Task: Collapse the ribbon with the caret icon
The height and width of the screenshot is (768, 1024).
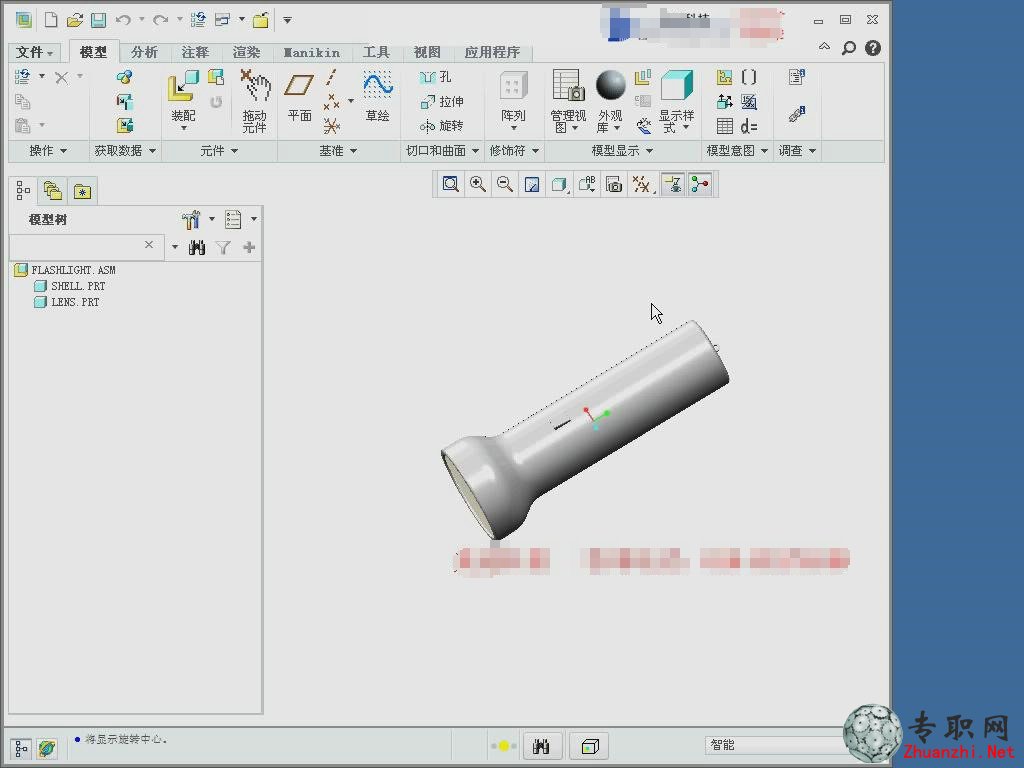Action: coord(824,46)
